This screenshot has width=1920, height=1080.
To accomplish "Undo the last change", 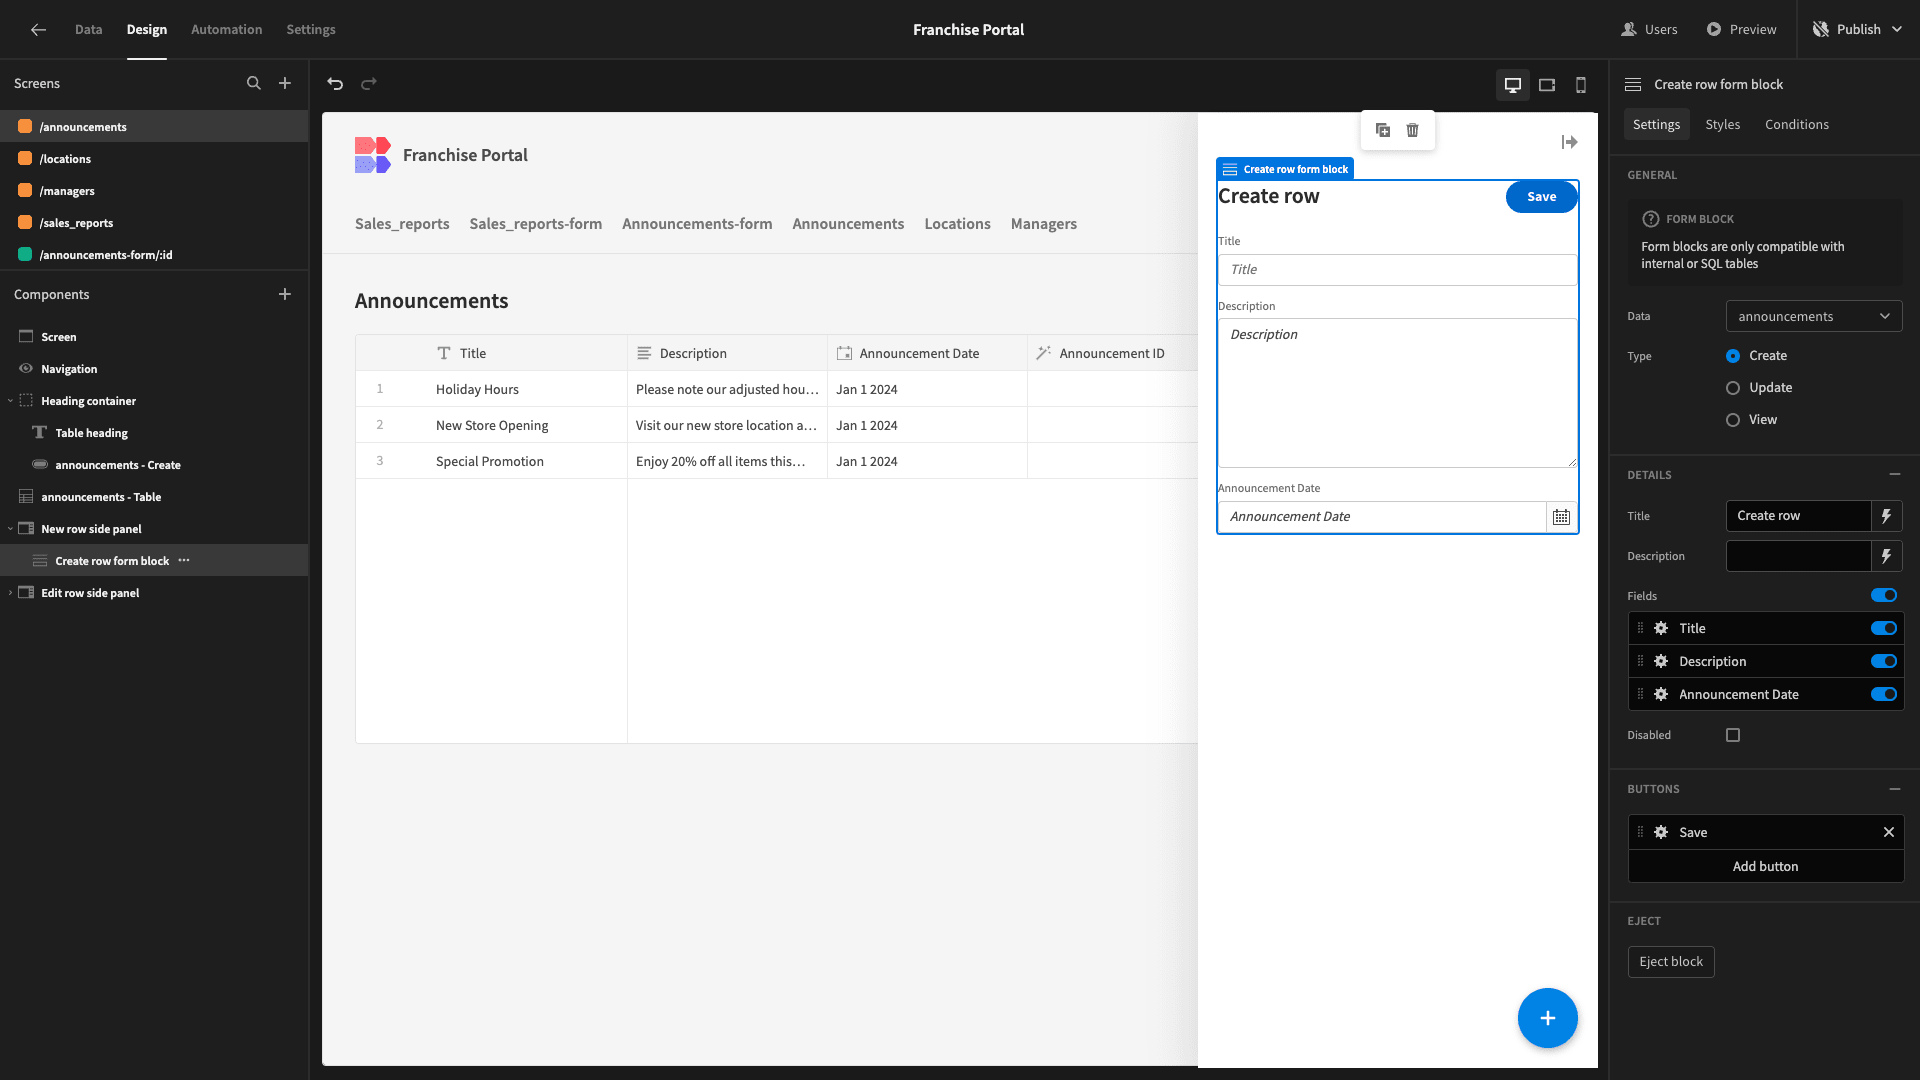I will 335,84.
